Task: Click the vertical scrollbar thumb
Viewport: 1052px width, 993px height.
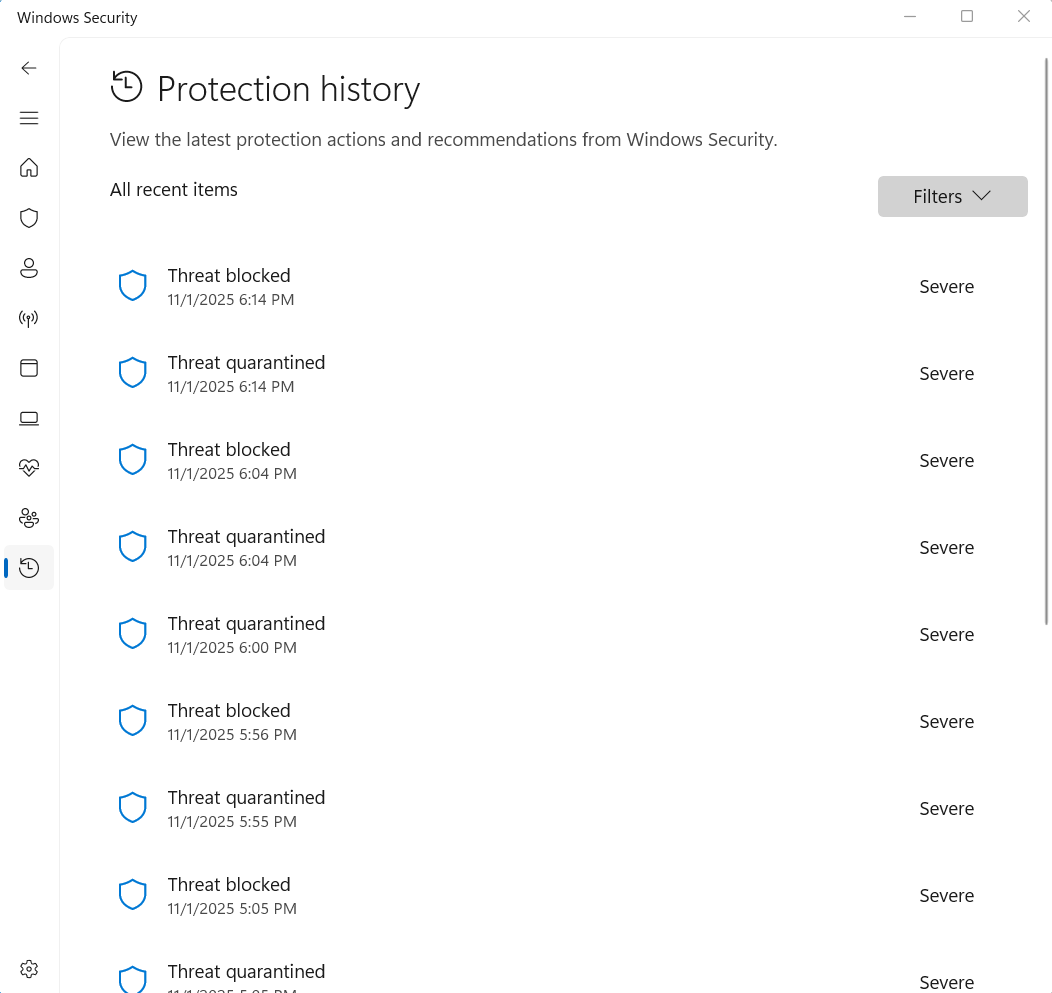Action: click(1046, 340)
